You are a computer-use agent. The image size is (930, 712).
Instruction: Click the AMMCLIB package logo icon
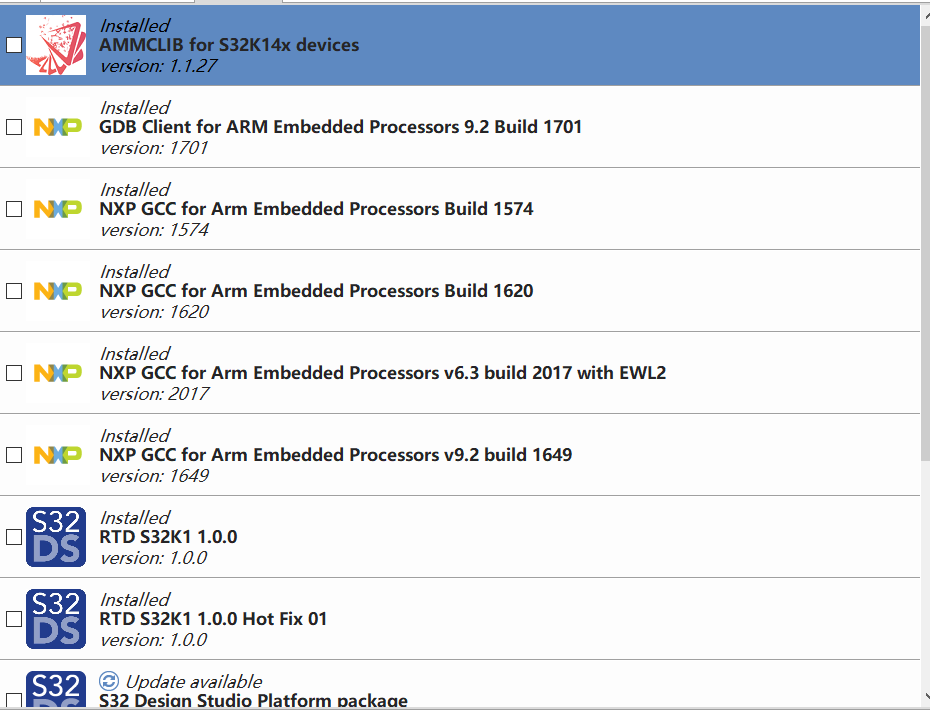55,44
